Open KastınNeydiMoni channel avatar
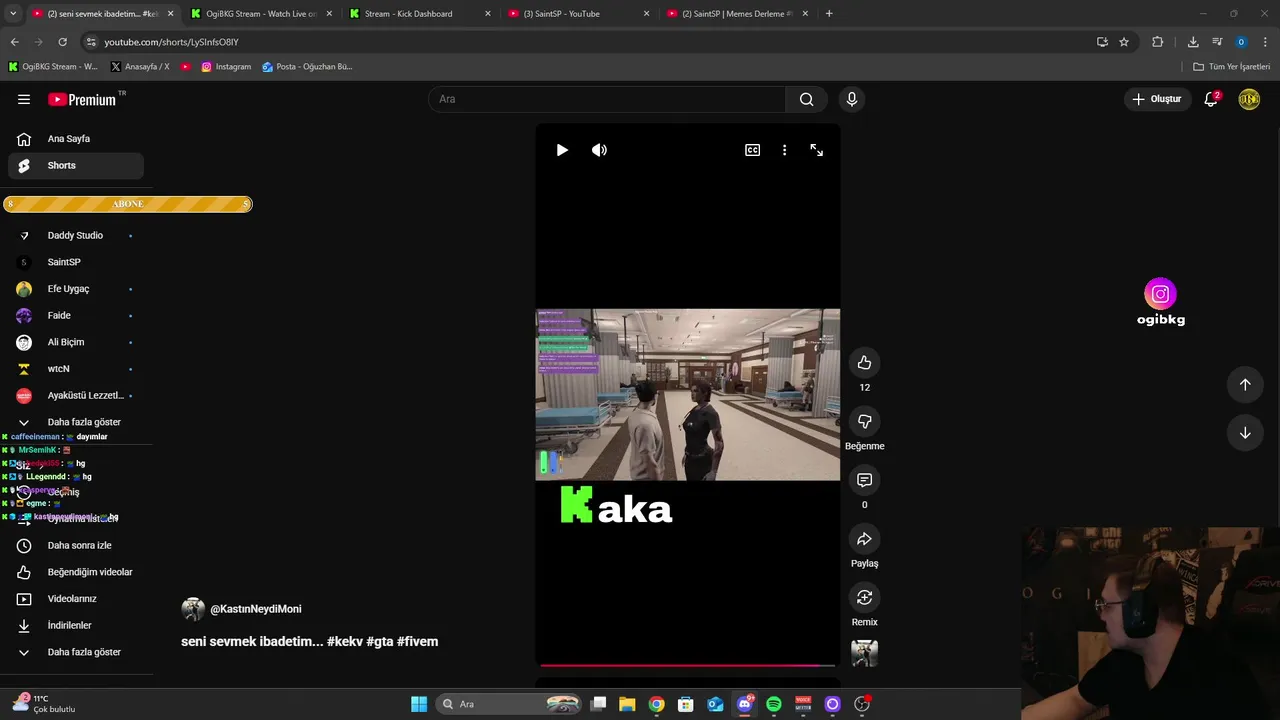 (x=193, y=609)
